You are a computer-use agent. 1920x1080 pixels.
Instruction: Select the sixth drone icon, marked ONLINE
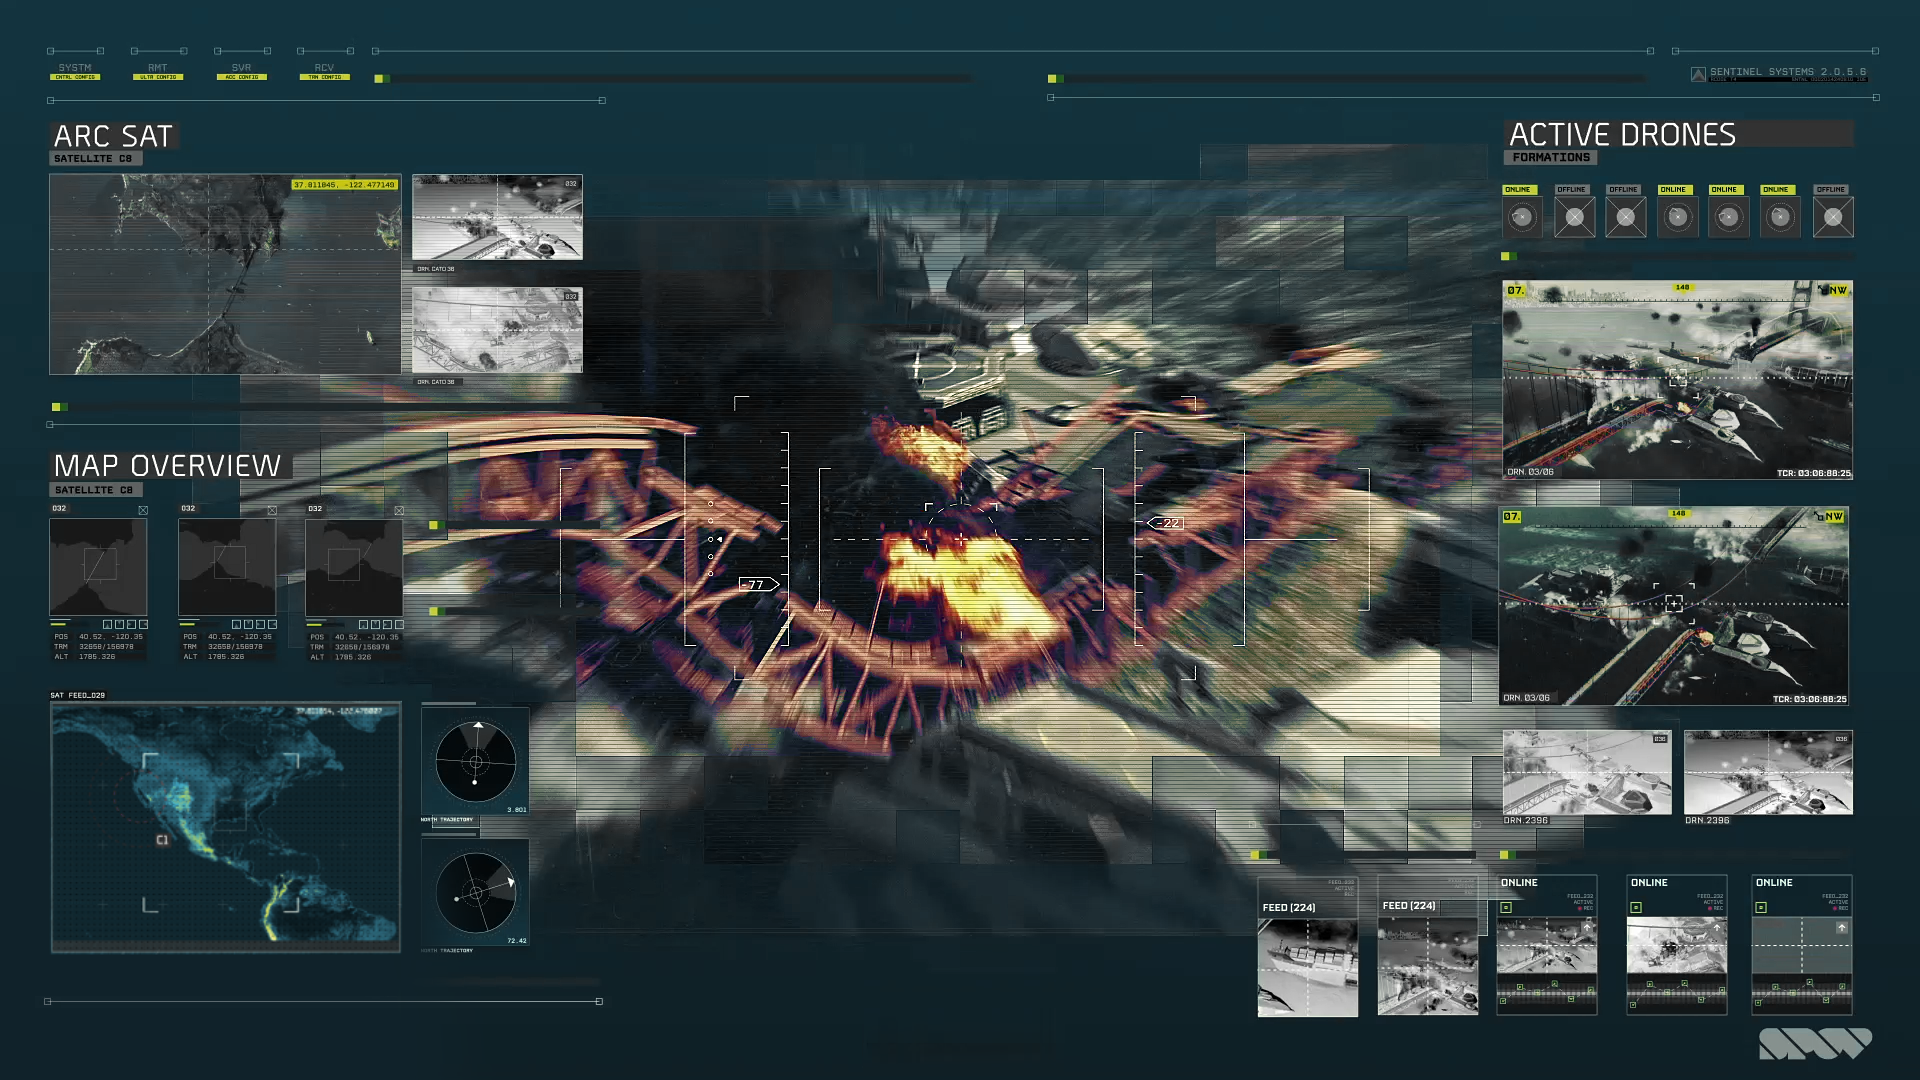point(1781,217)
